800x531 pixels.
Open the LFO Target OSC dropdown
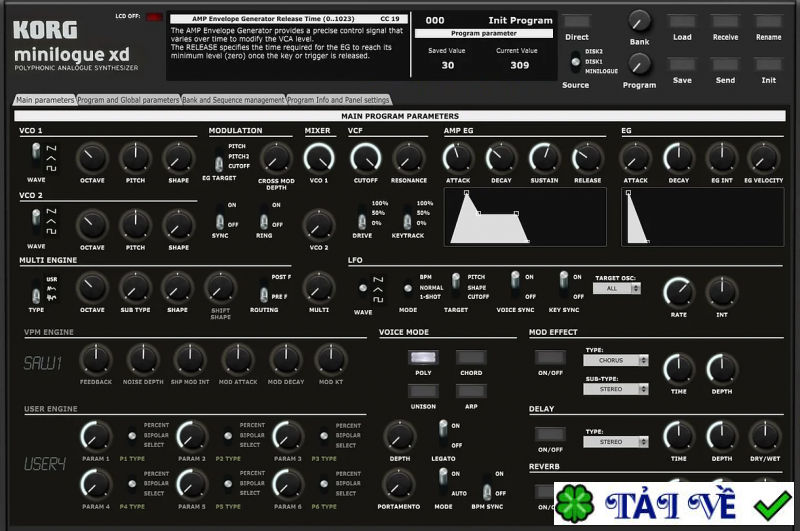(616, 288)
